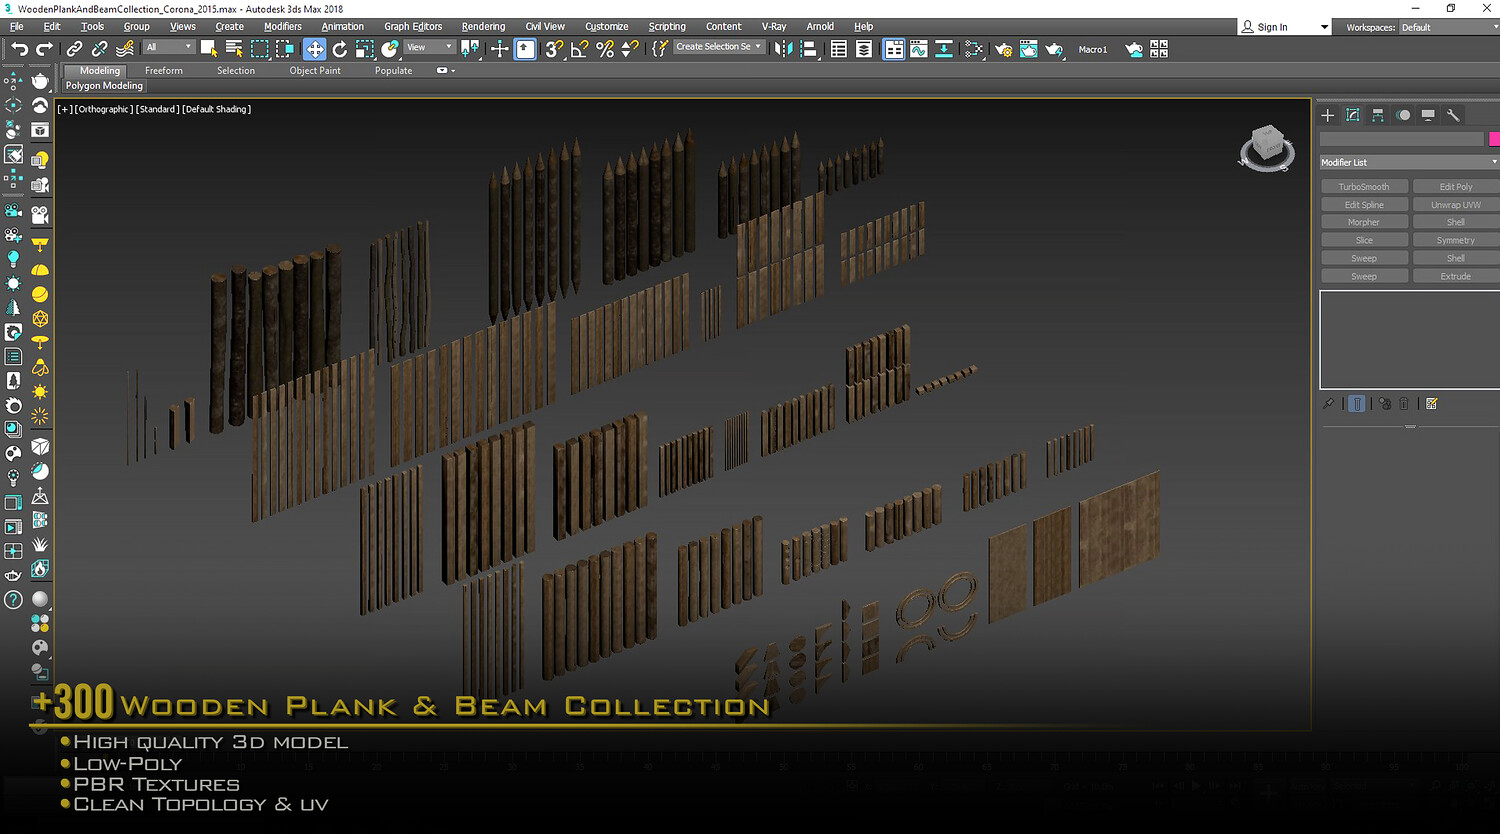Open the Workspaces Default dropdown

point(1448,27)
